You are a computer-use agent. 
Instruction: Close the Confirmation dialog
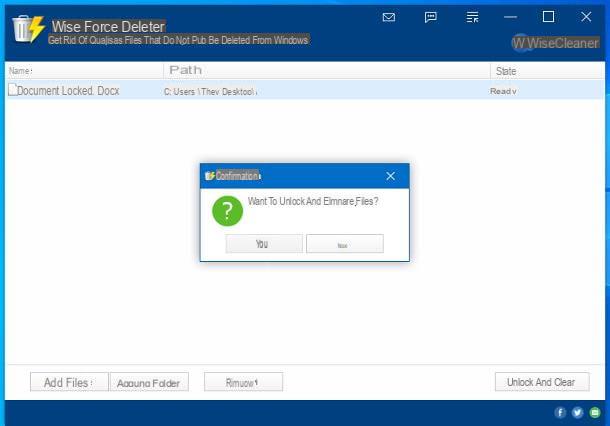pyautogui.click(x=391, y=176)
